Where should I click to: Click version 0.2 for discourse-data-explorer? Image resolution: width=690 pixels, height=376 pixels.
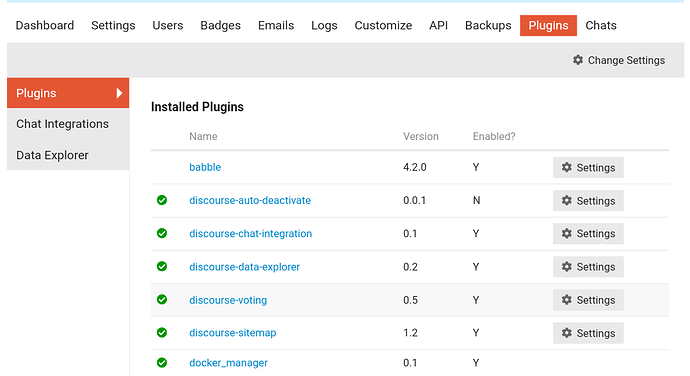(411, 267)
